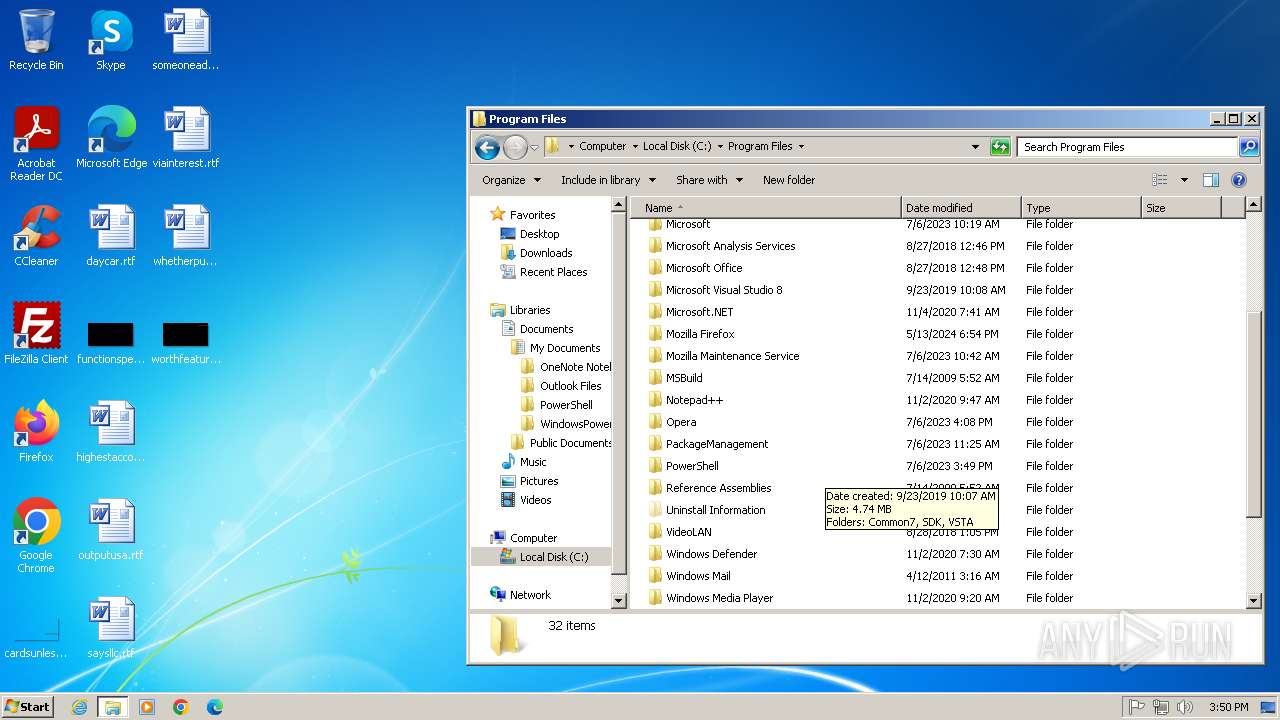Viewport: 1280px width, 720px height.
Task: Select Recent Places under Favorites
Action: (x=553, y=272)
